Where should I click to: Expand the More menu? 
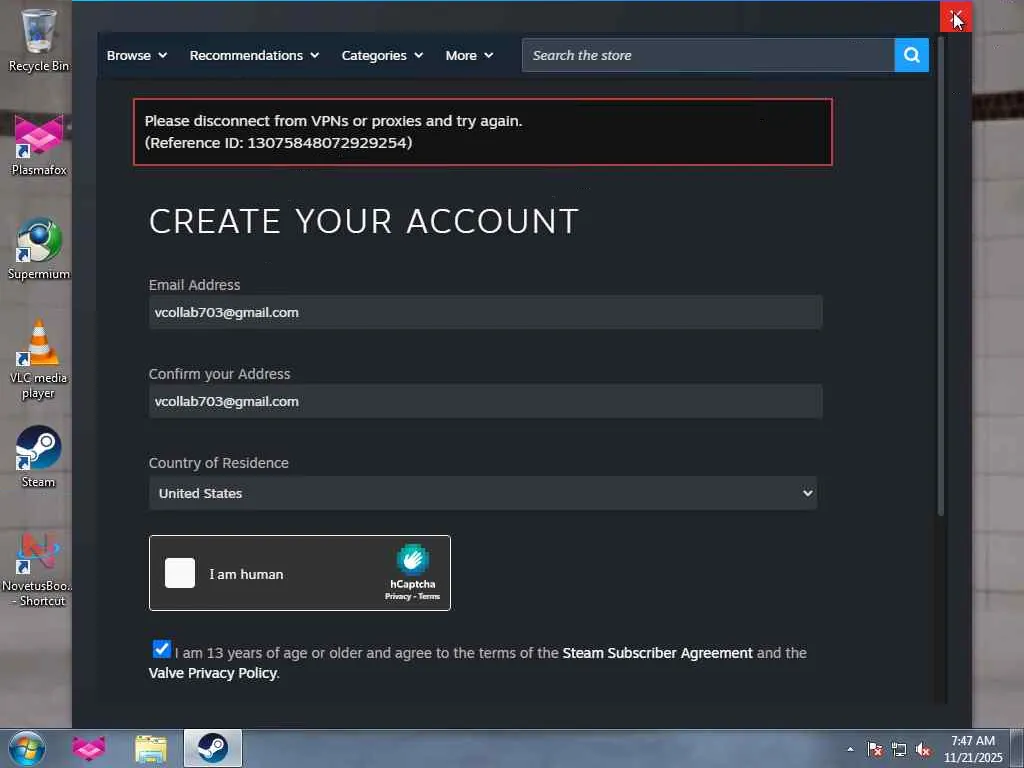pyautogui.click(x=469, y=56)
